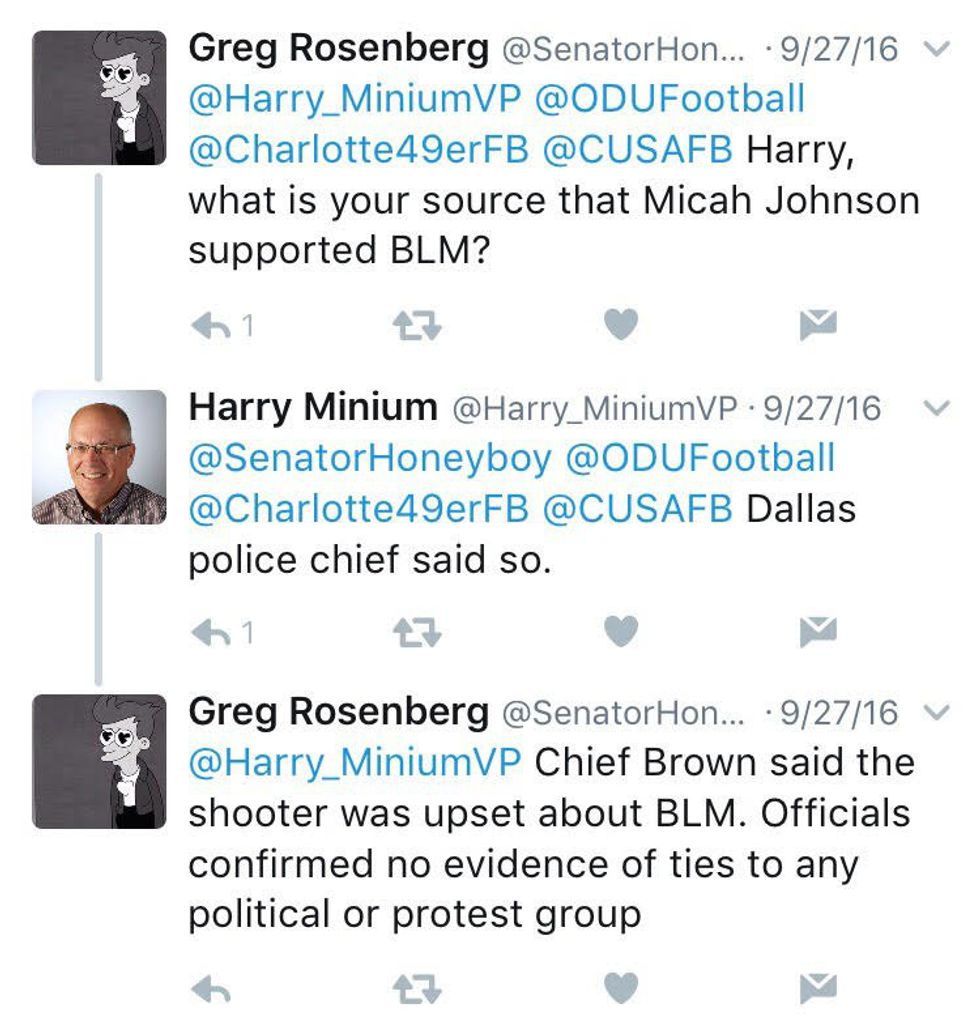View Harry Minium's profile photo

pyautogui.click(x=99, y=457)
